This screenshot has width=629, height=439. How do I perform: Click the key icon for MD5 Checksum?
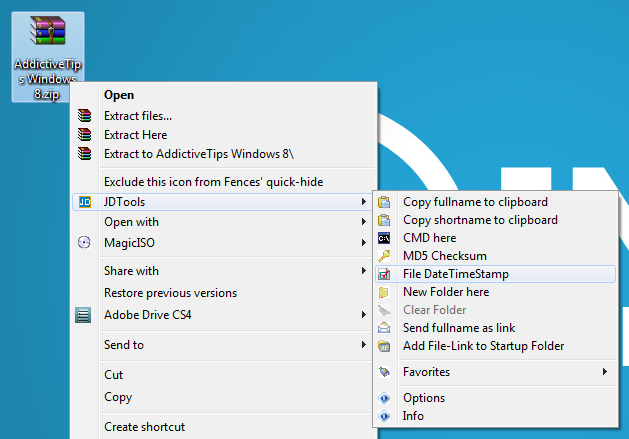pos(384,256)
